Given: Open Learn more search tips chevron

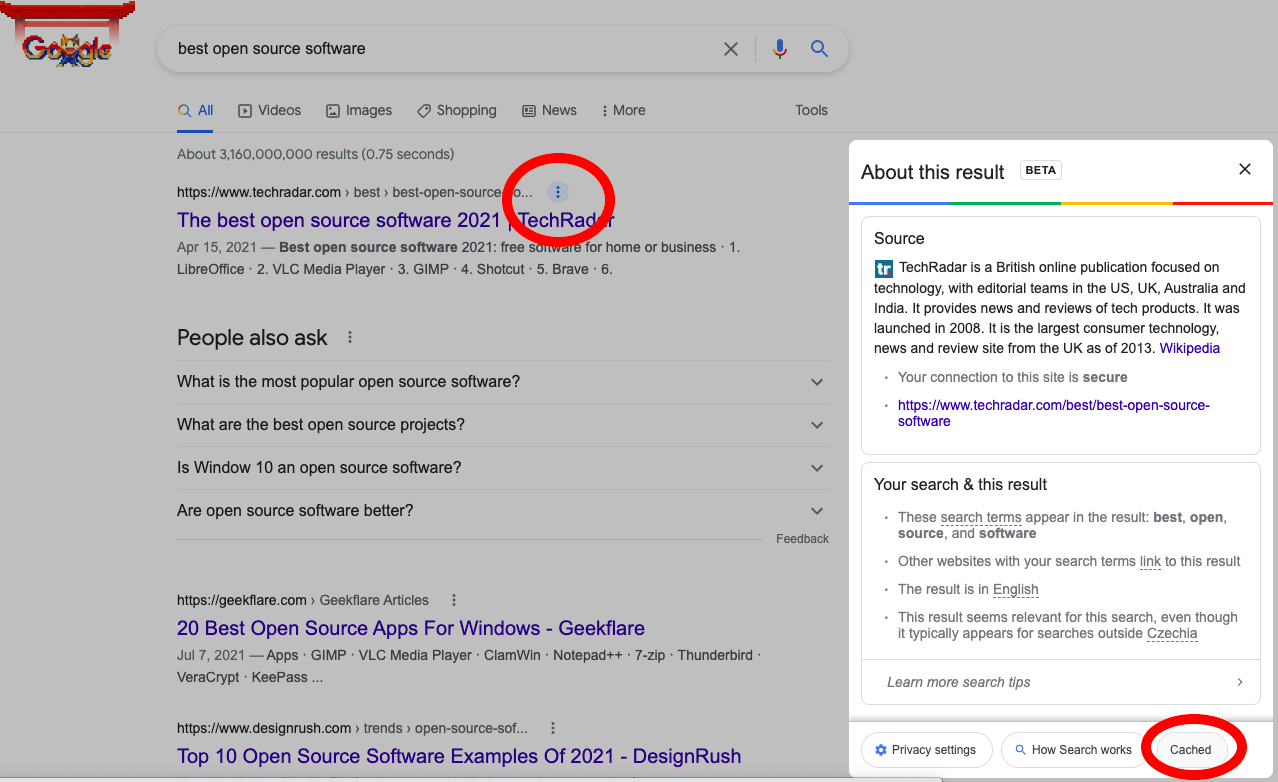Looking at the screenshot, I should point(1240,682).
